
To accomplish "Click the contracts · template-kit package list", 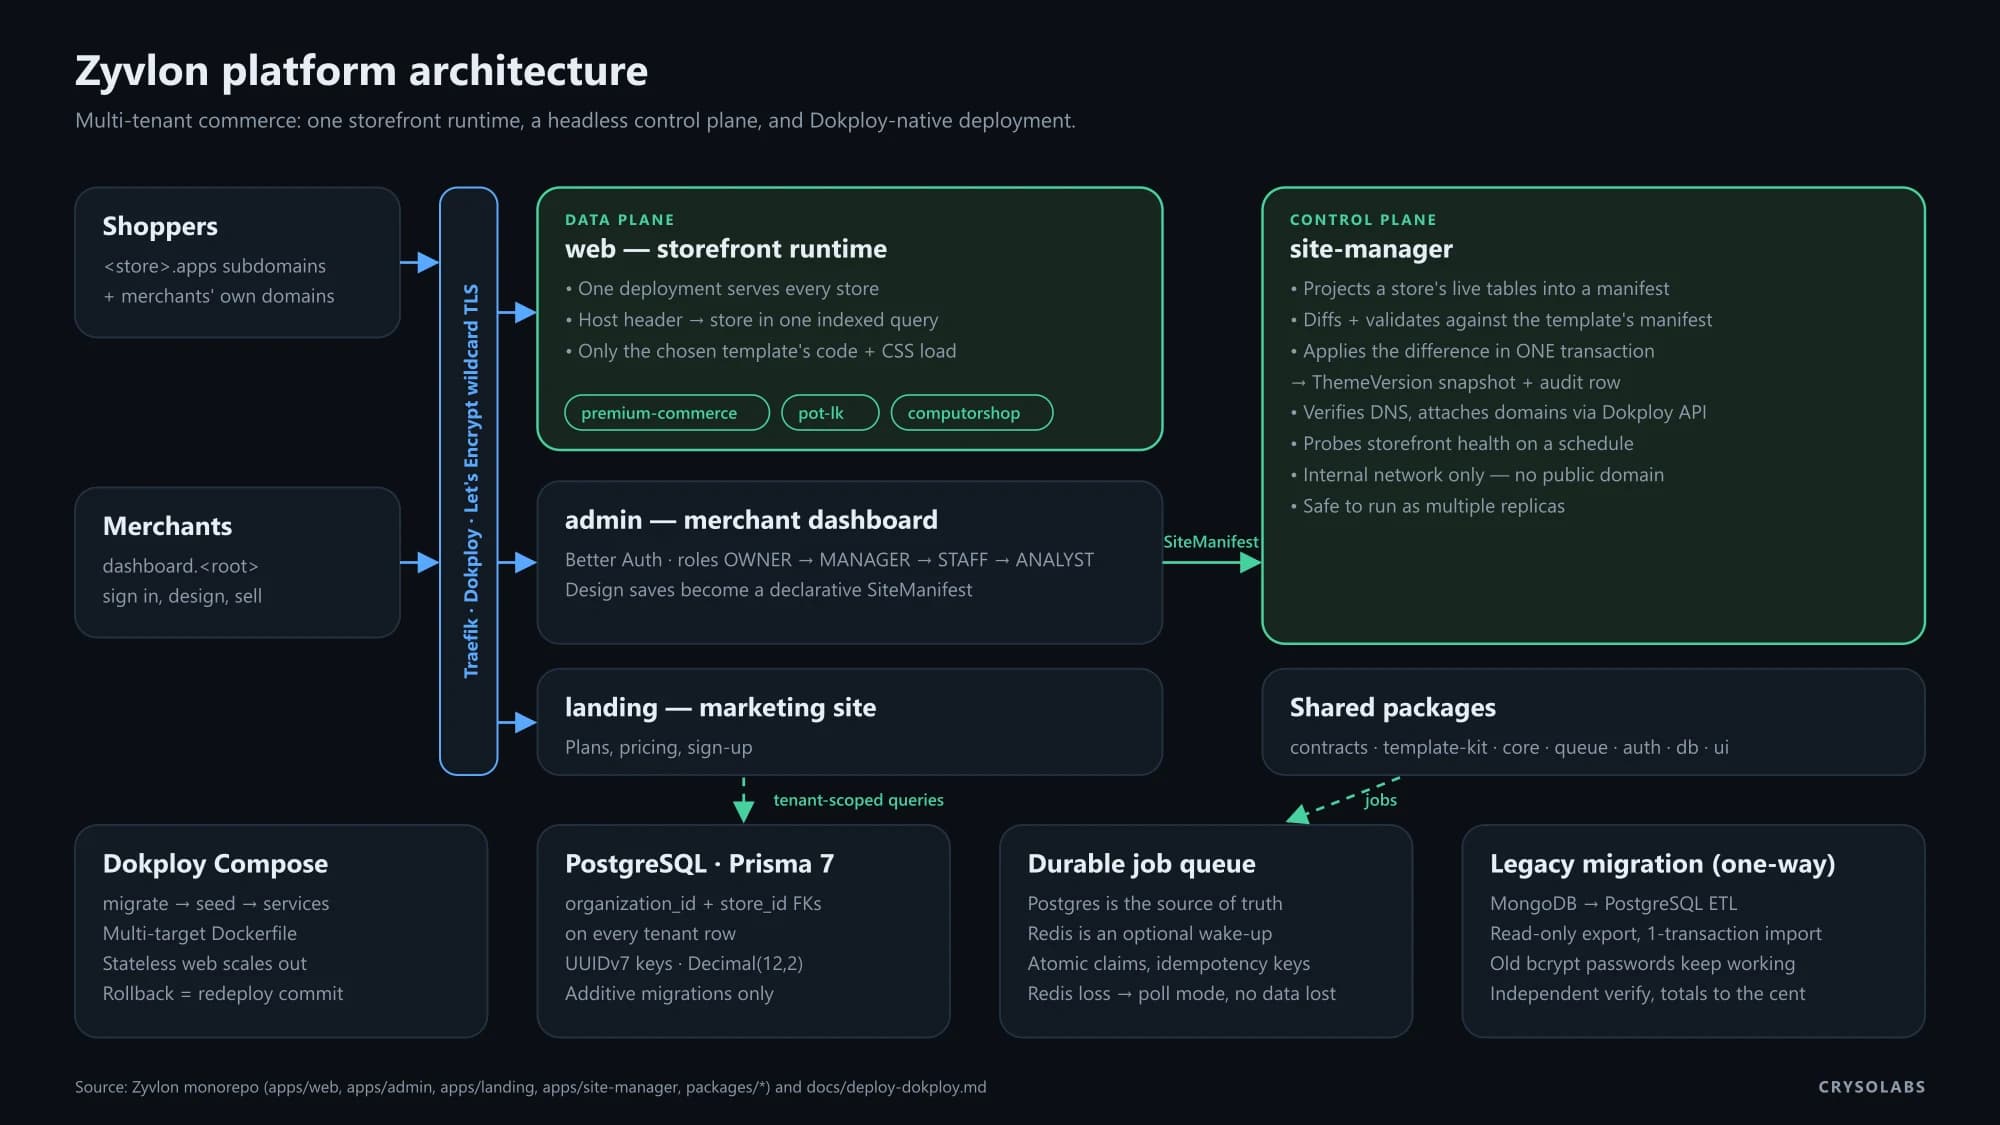I will pos(1509,748).
